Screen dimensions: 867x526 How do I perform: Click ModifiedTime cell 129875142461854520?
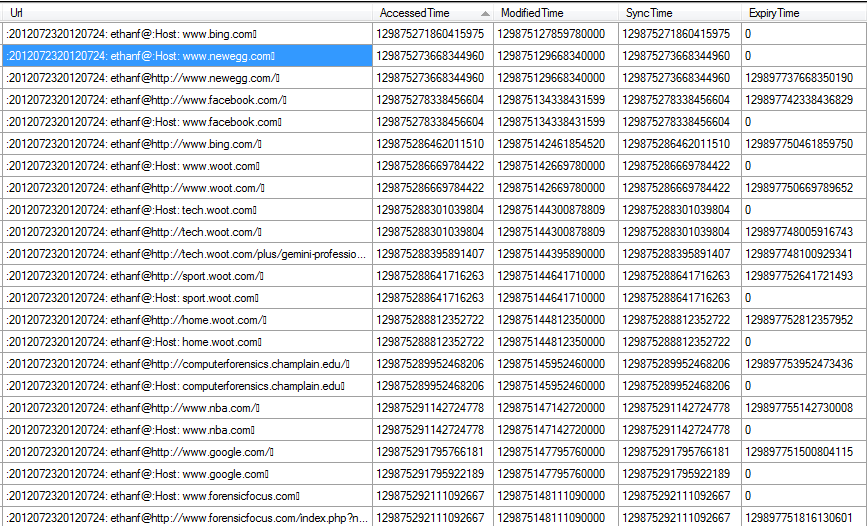556,144
